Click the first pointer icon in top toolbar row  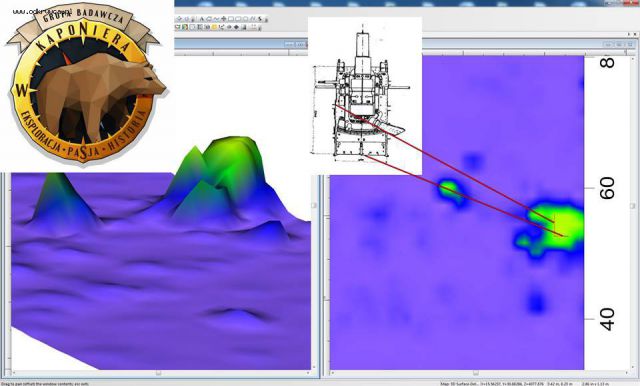(179, 19)
